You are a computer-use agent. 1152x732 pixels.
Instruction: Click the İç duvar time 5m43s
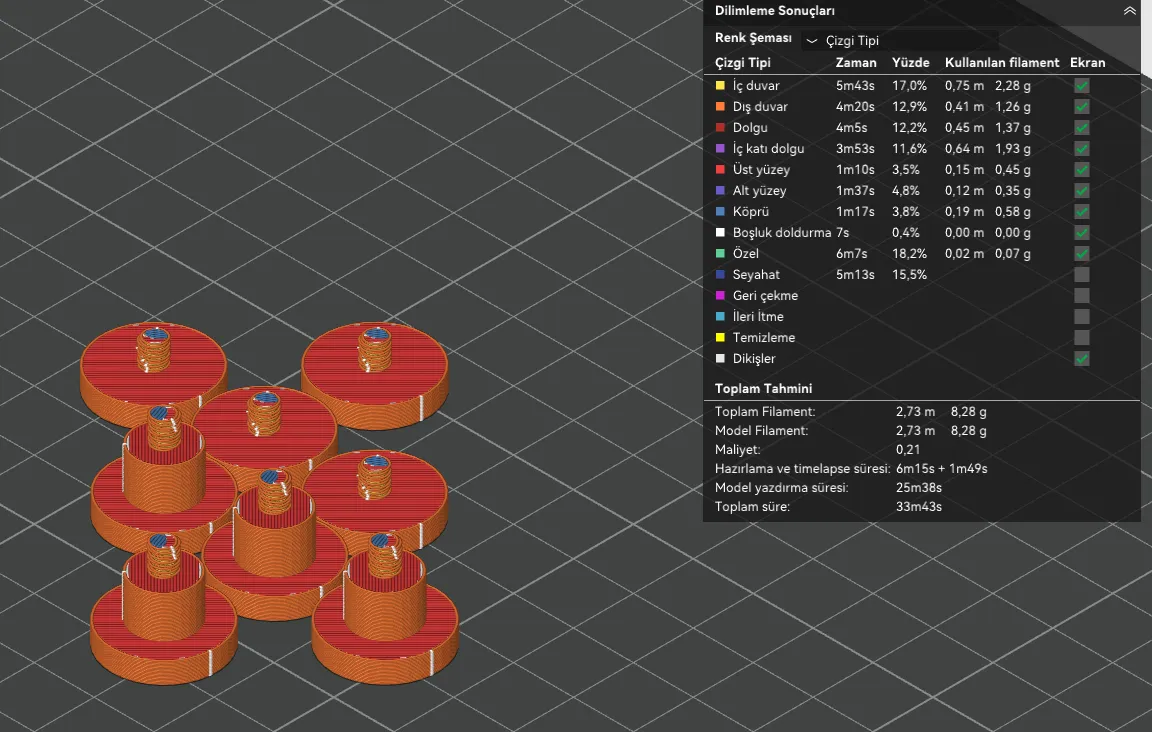(855, 86)
